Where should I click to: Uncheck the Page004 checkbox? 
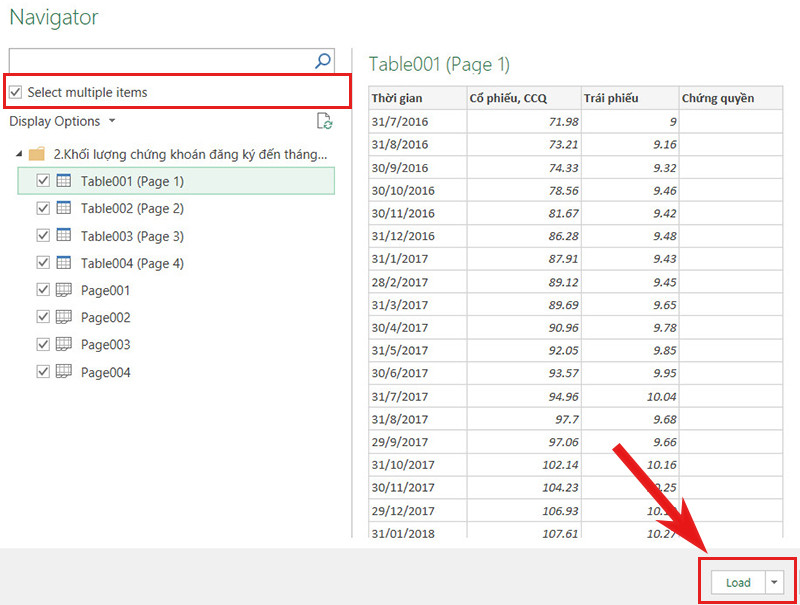coord(42,372)
